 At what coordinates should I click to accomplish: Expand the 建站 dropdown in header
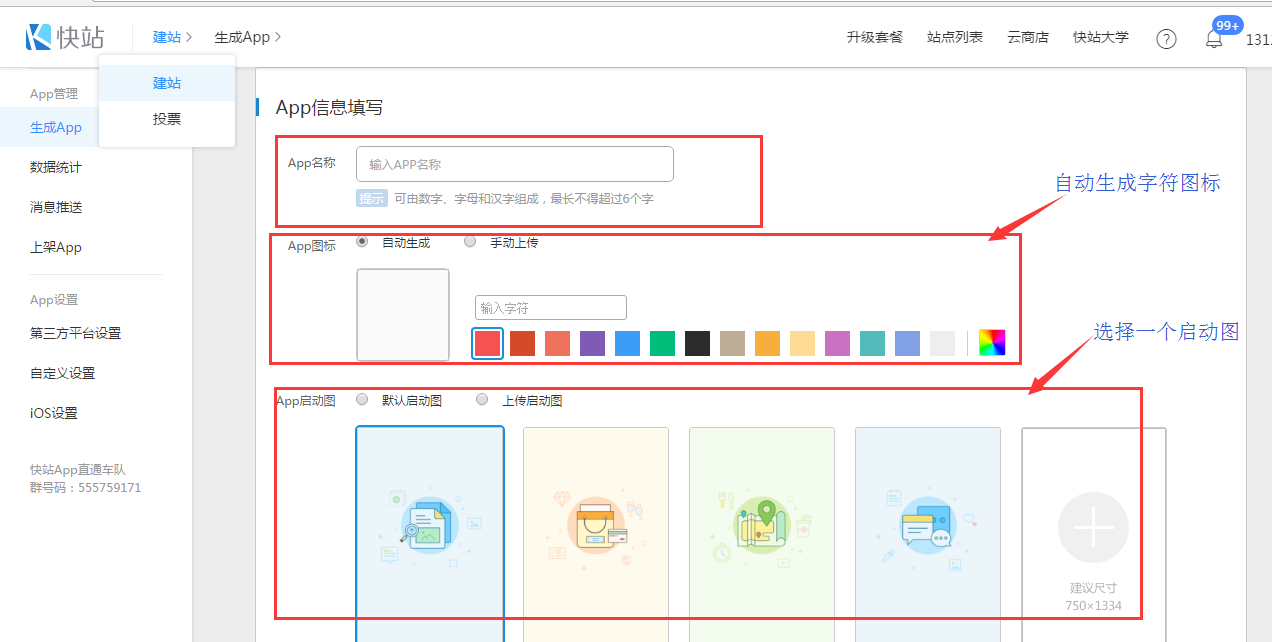(172, 37)
